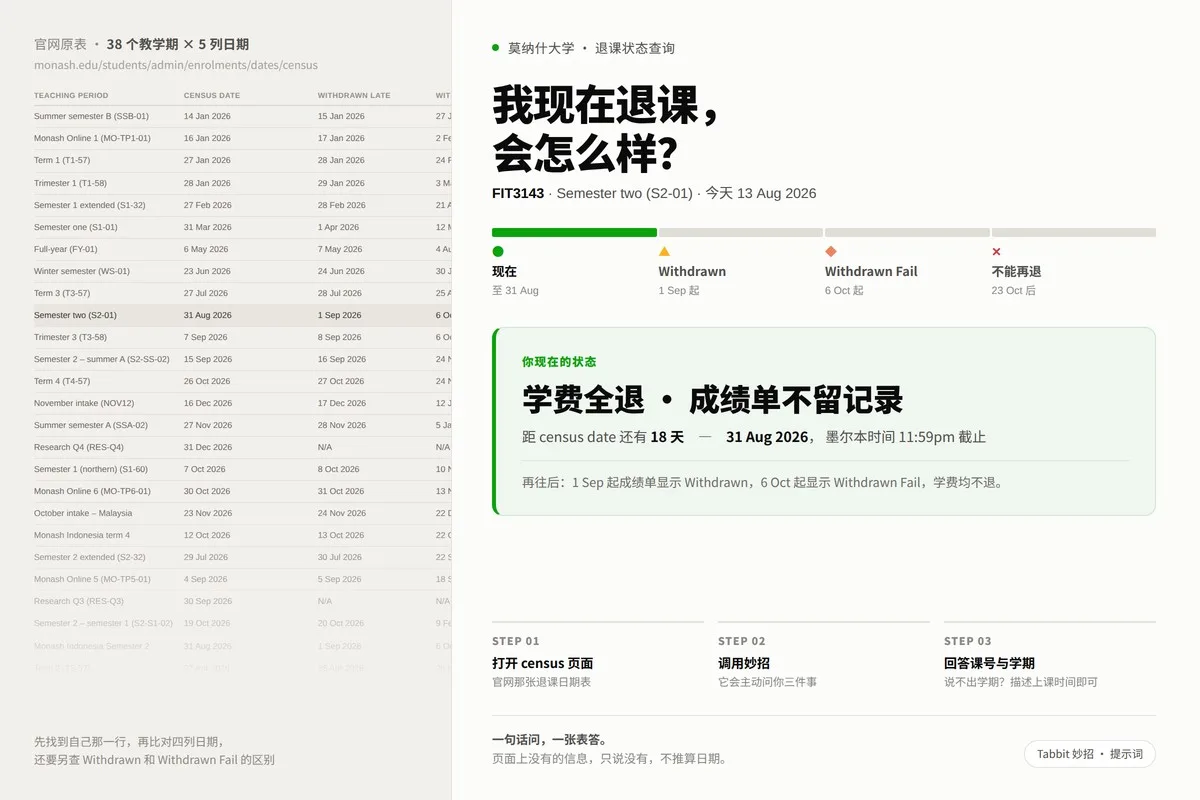Select the Research Q4 (RES-Q4) row

(x=243, y=447)
